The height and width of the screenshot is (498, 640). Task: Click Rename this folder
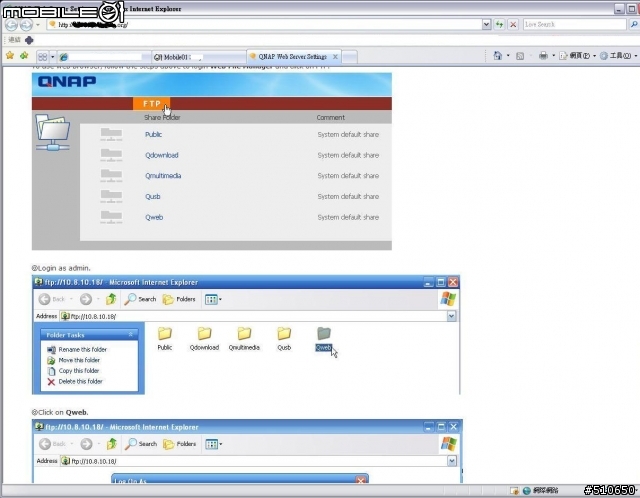[77, 349]
